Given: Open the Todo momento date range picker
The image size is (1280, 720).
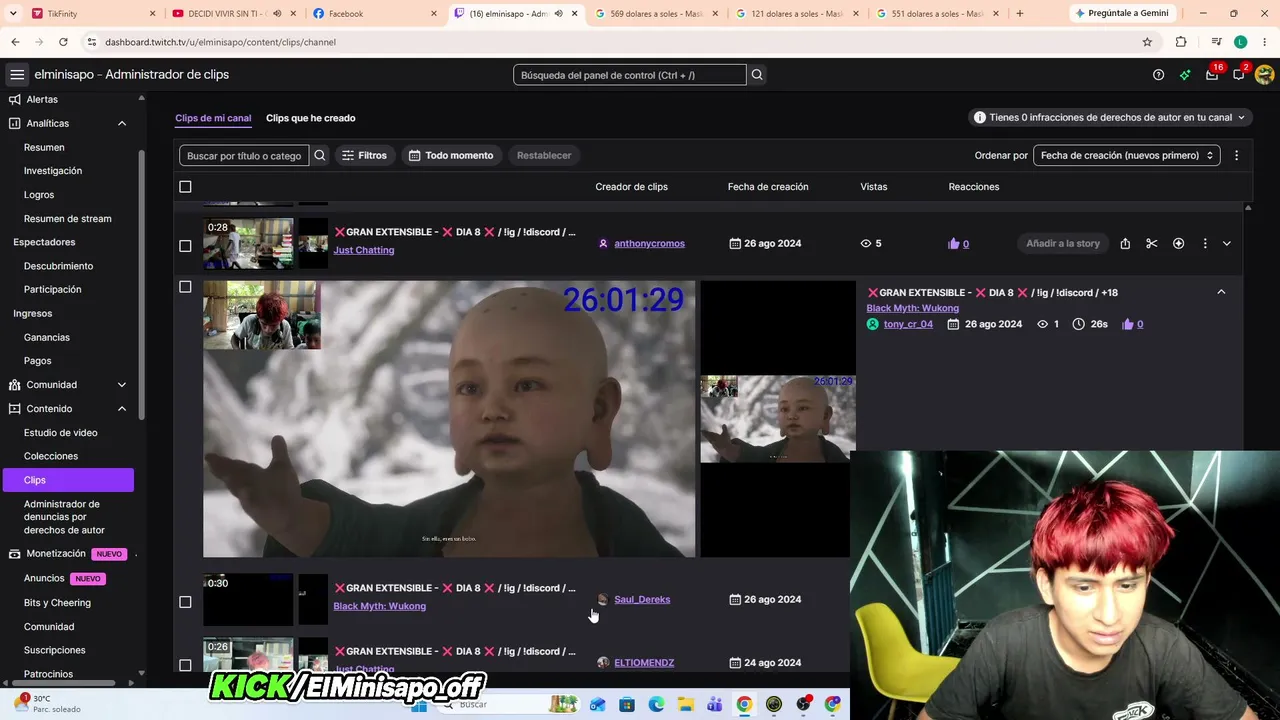Looking at the screenshot, I should tap(451, 155).
